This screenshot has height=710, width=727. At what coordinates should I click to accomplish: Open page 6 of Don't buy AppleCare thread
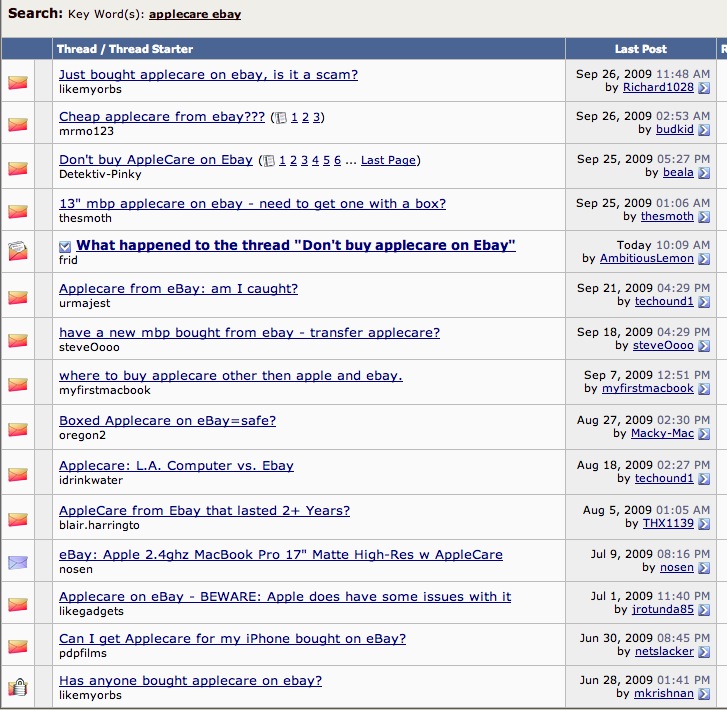pyautogui.click(x=337, y=160)
